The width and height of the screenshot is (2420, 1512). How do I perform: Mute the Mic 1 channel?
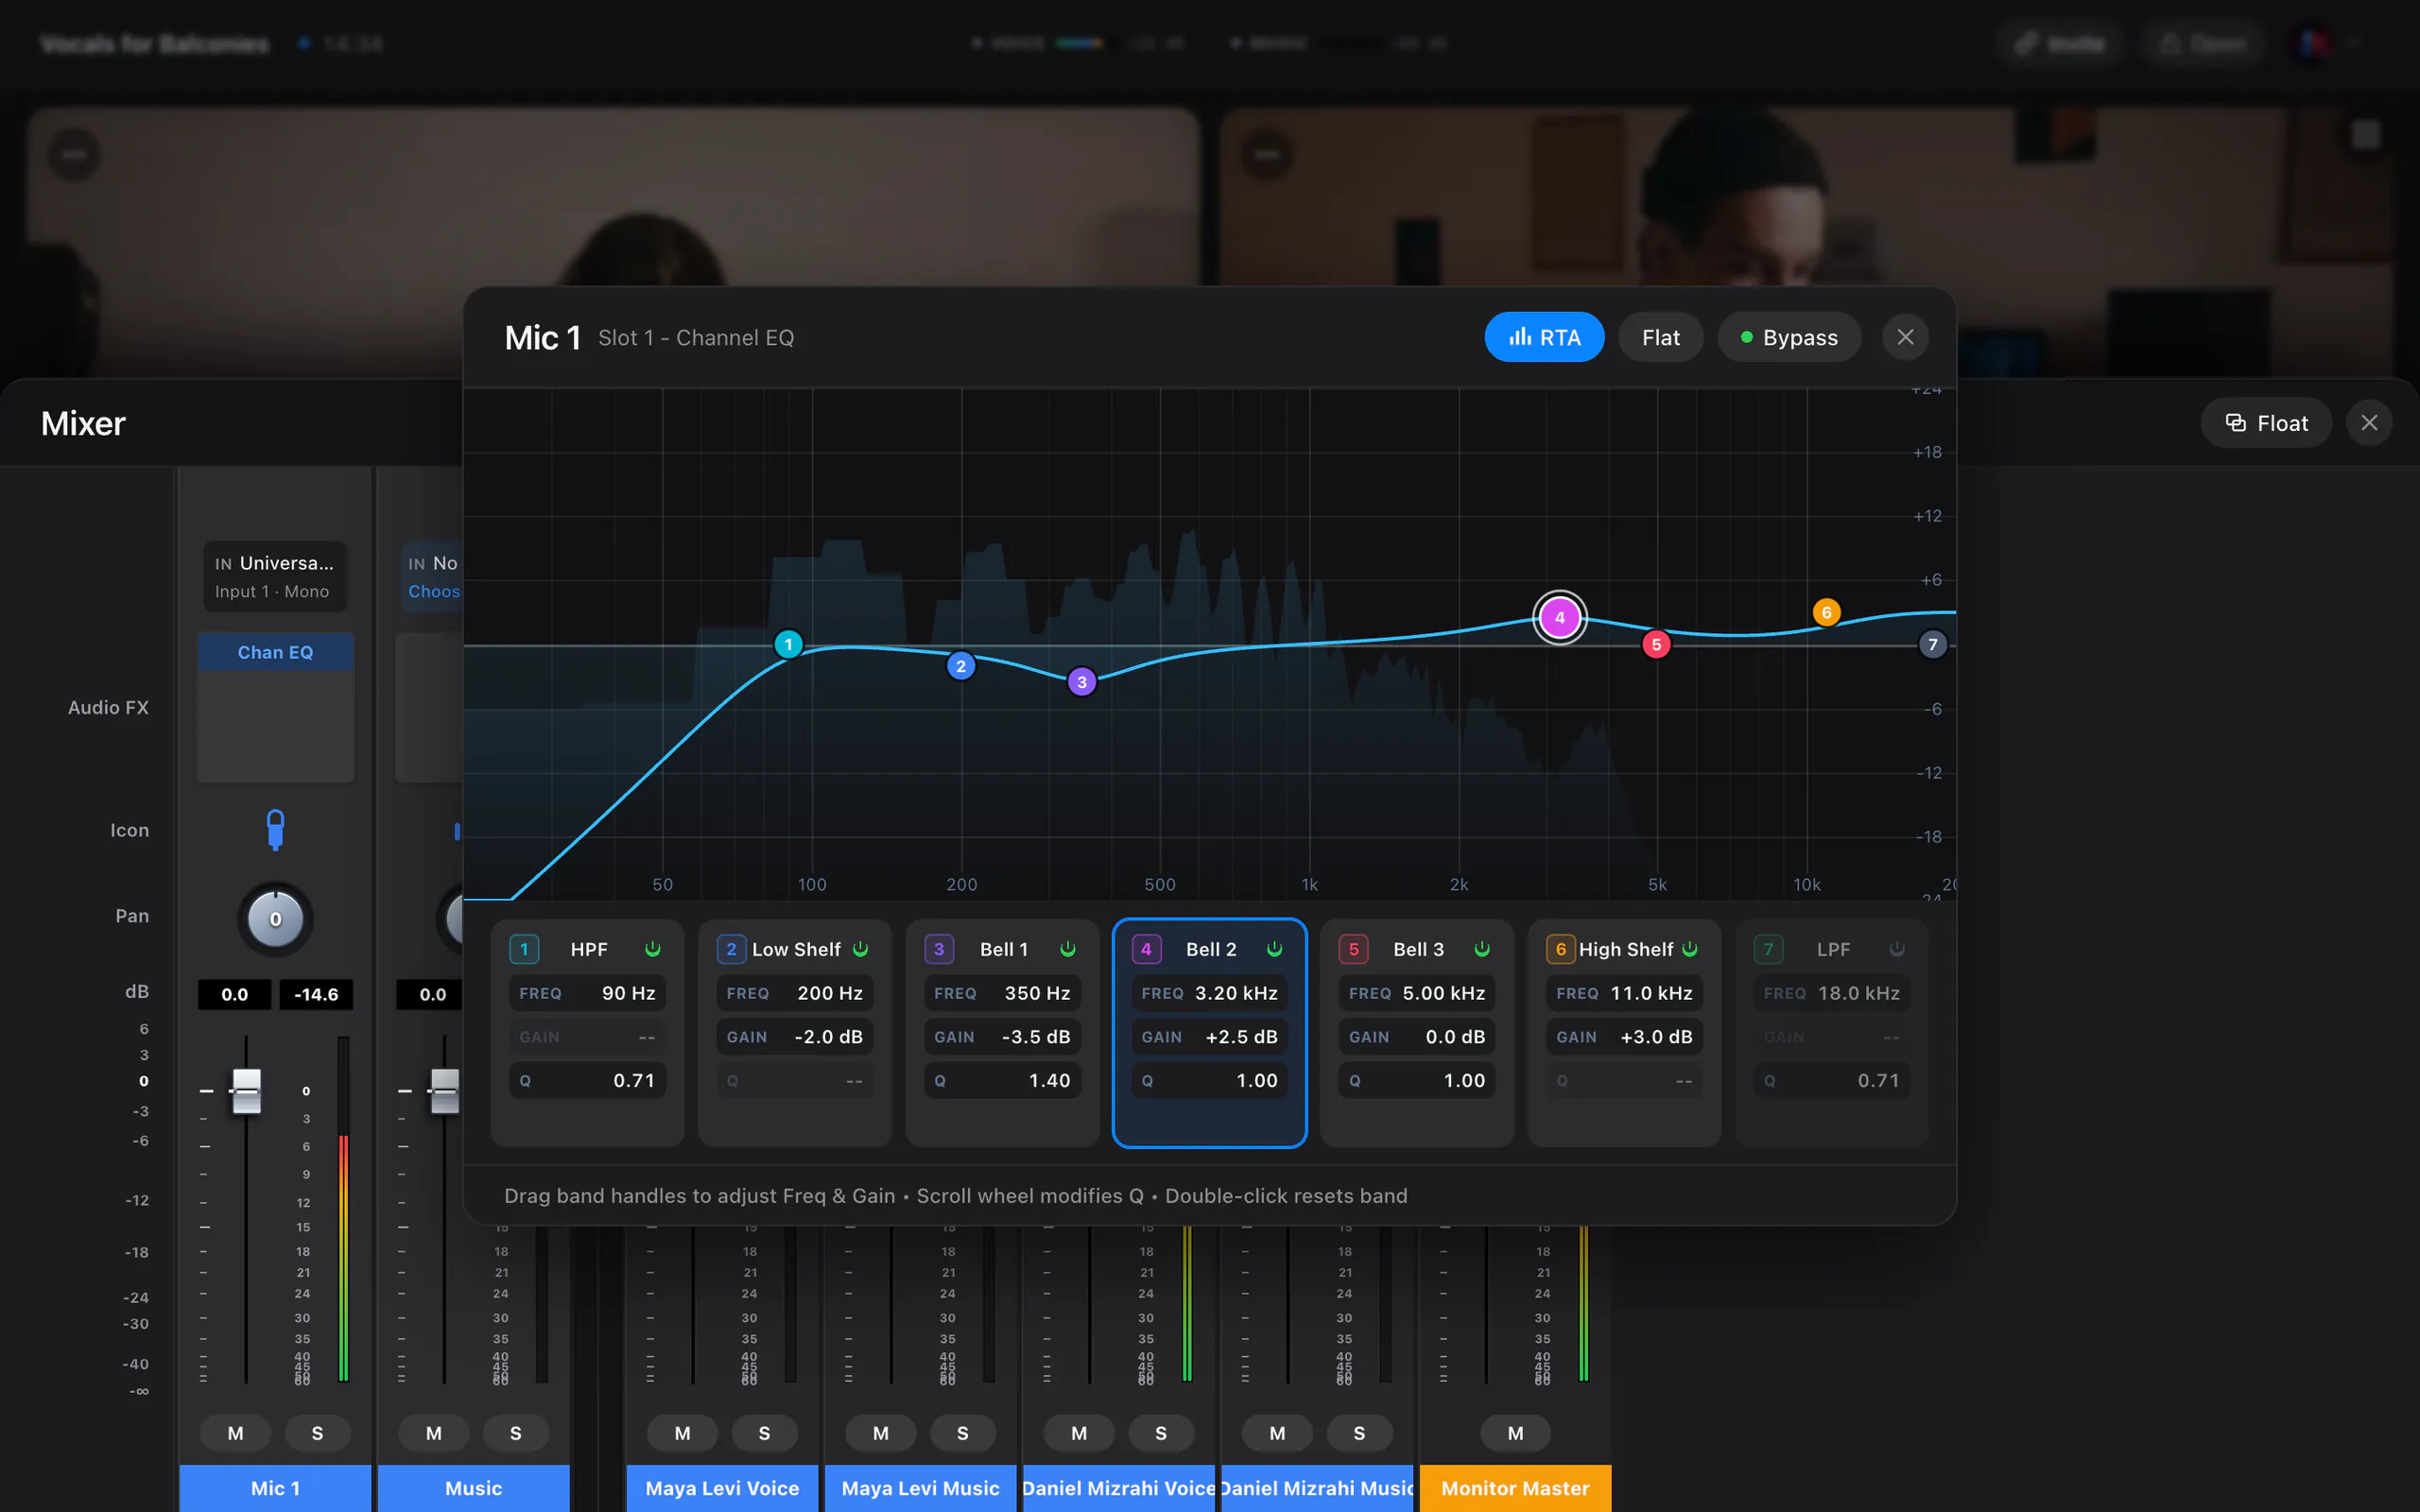235,1432
